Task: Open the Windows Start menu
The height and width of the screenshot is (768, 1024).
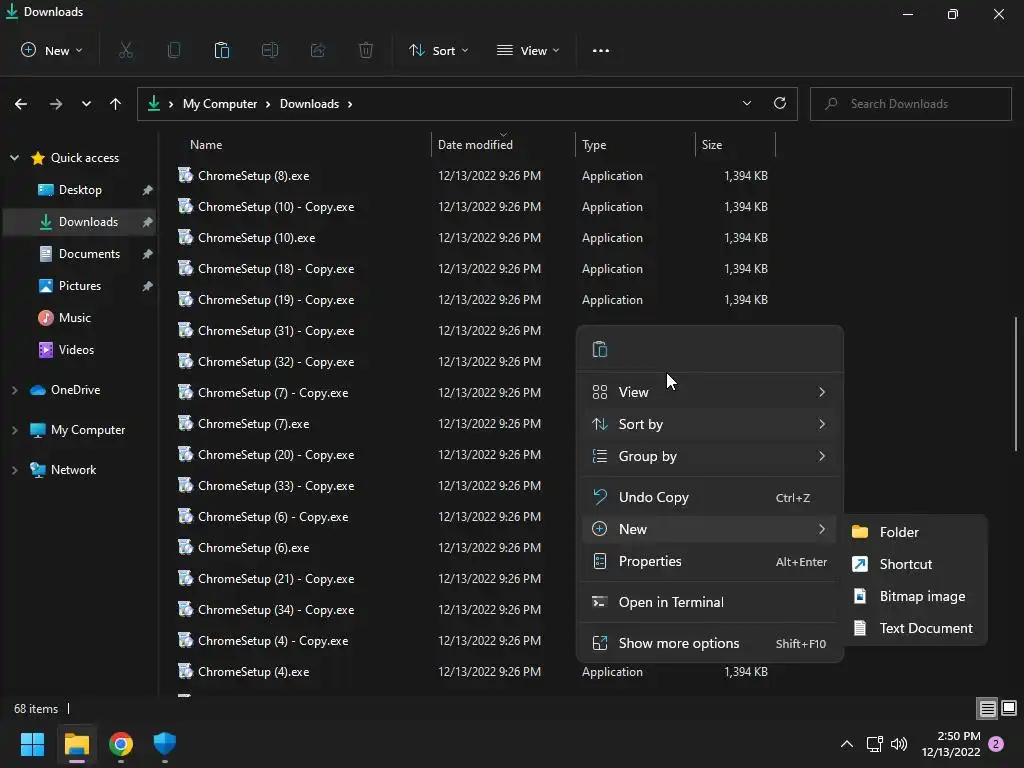Action: [x=32, y=744]
